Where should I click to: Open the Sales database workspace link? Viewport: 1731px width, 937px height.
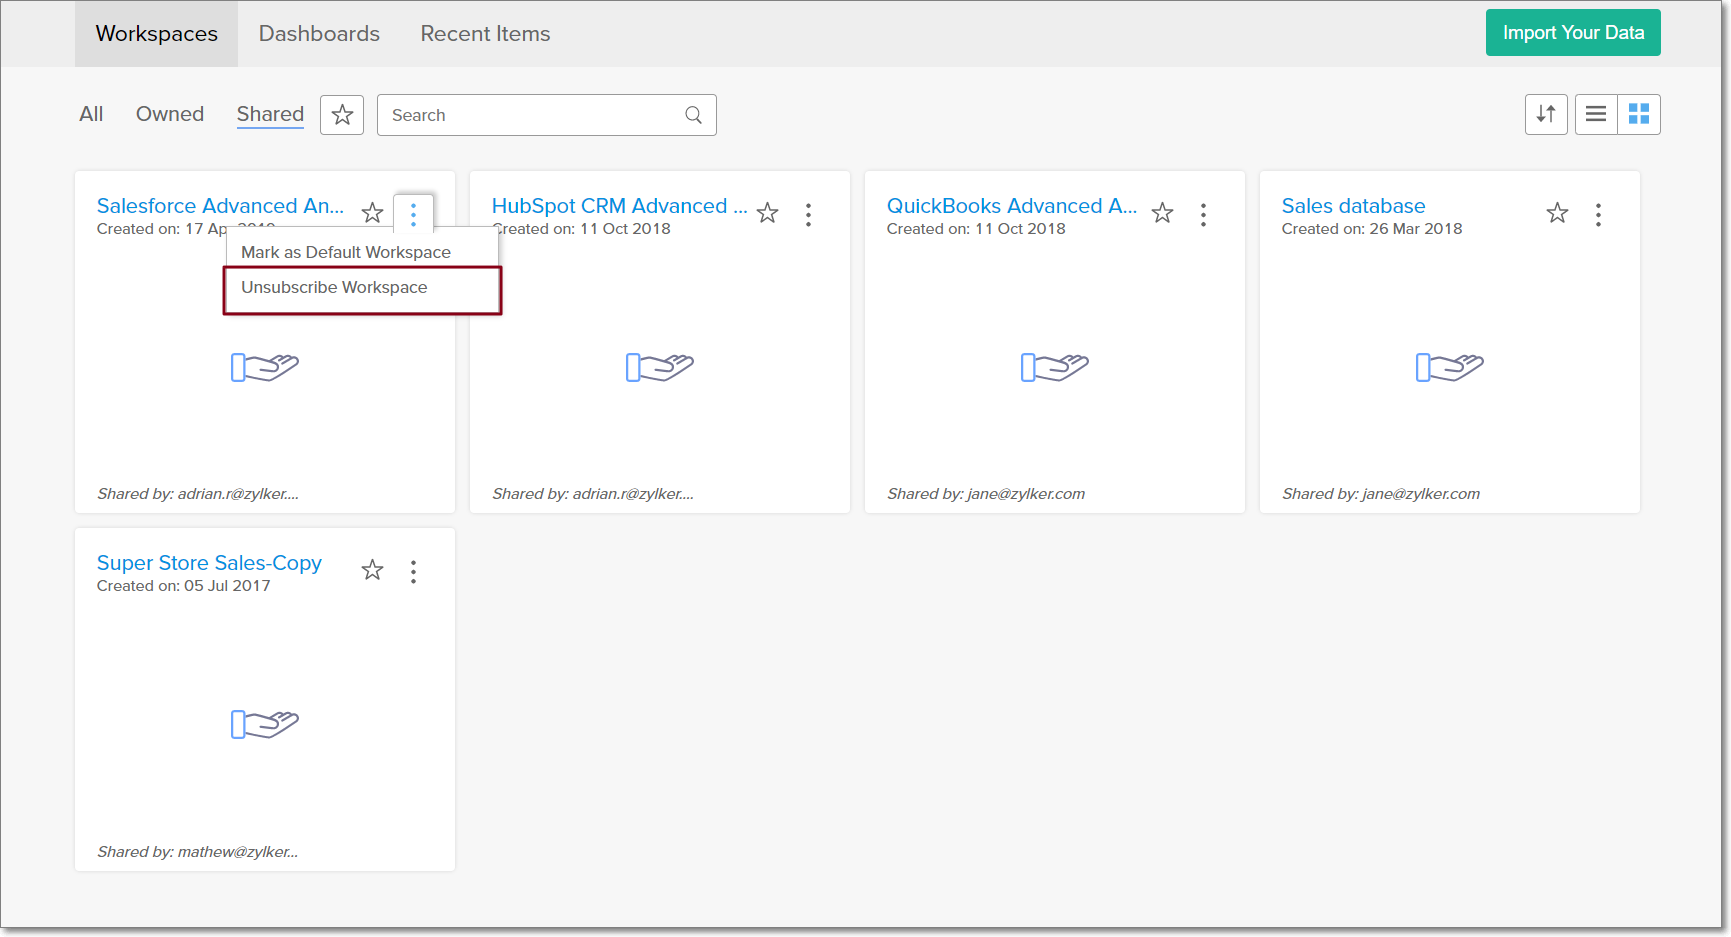(x=1353, y=206)
